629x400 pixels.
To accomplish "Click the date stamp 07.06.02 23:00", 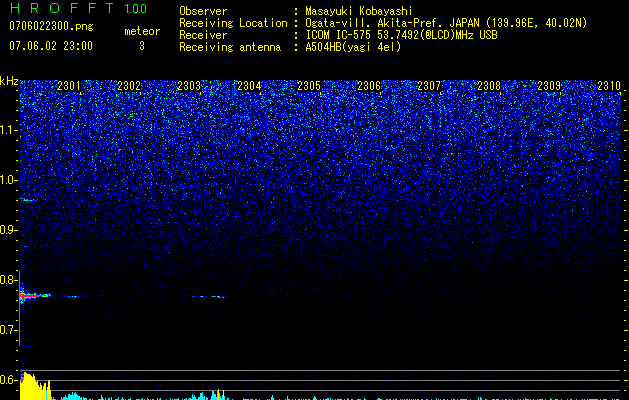I will 51,46.
